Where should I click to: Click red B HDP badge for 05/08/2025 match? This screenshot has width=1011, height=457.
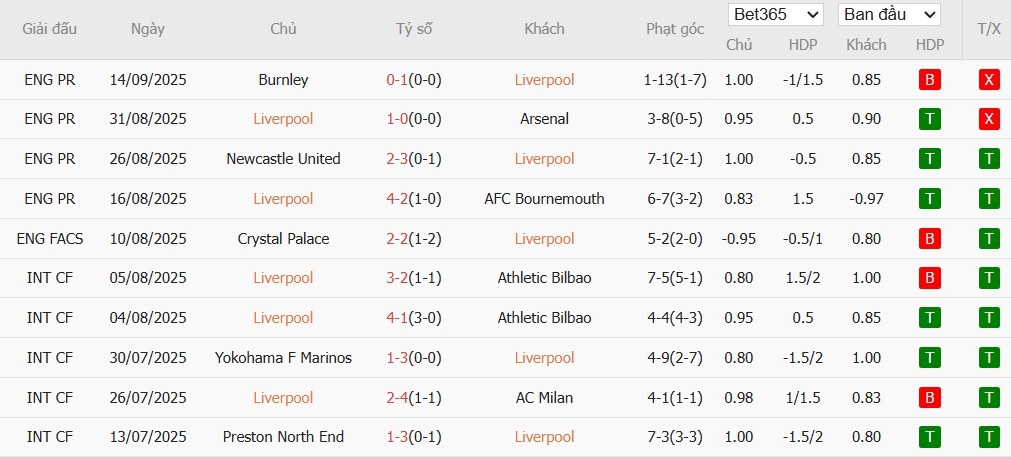click(930, 278)
